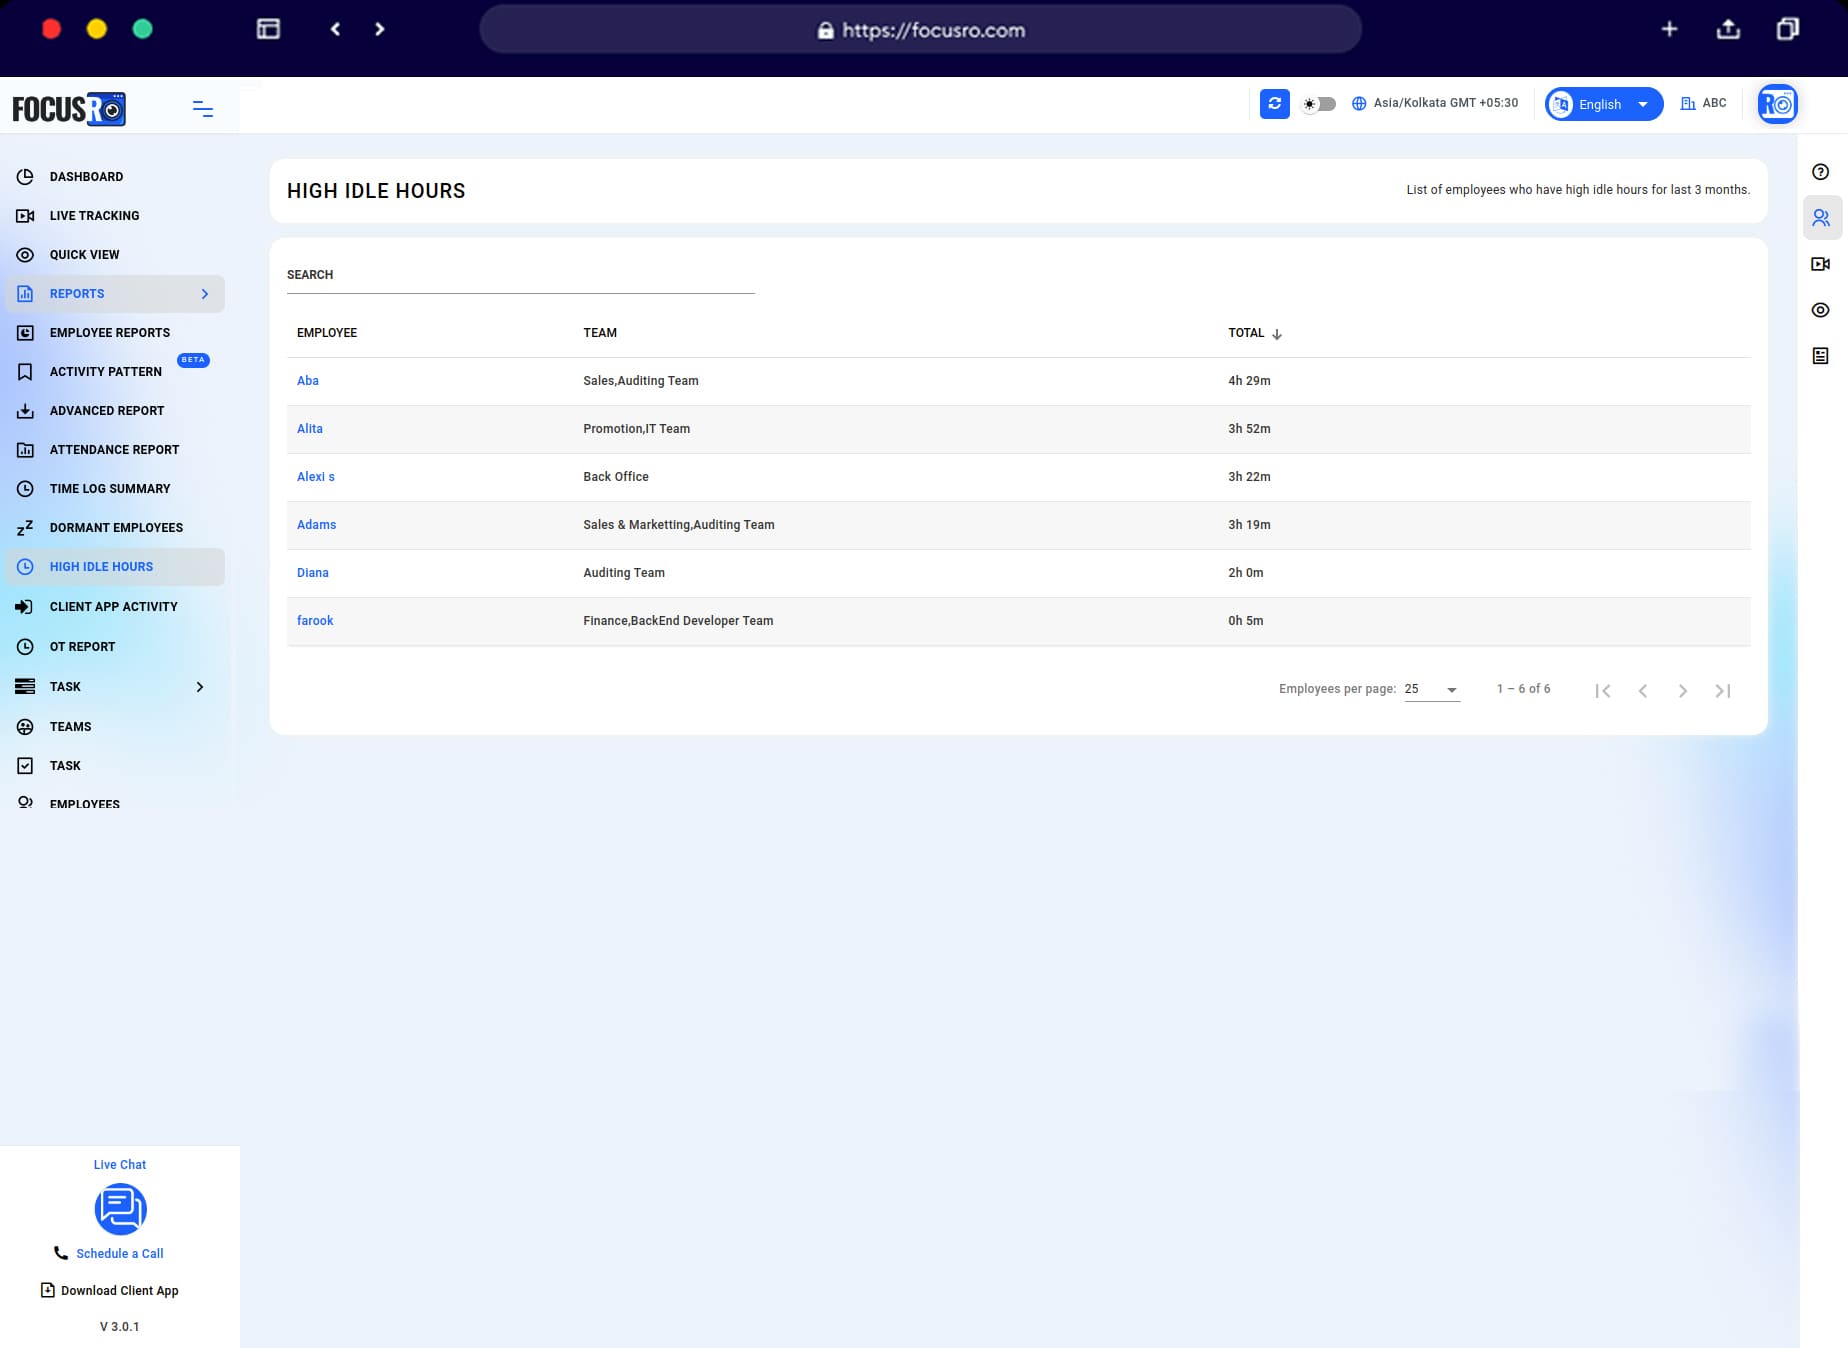This screenshot has width=1848, height=1348.
Task: Select the employees icon in right sidebar
Action: tap(1821, 217)
